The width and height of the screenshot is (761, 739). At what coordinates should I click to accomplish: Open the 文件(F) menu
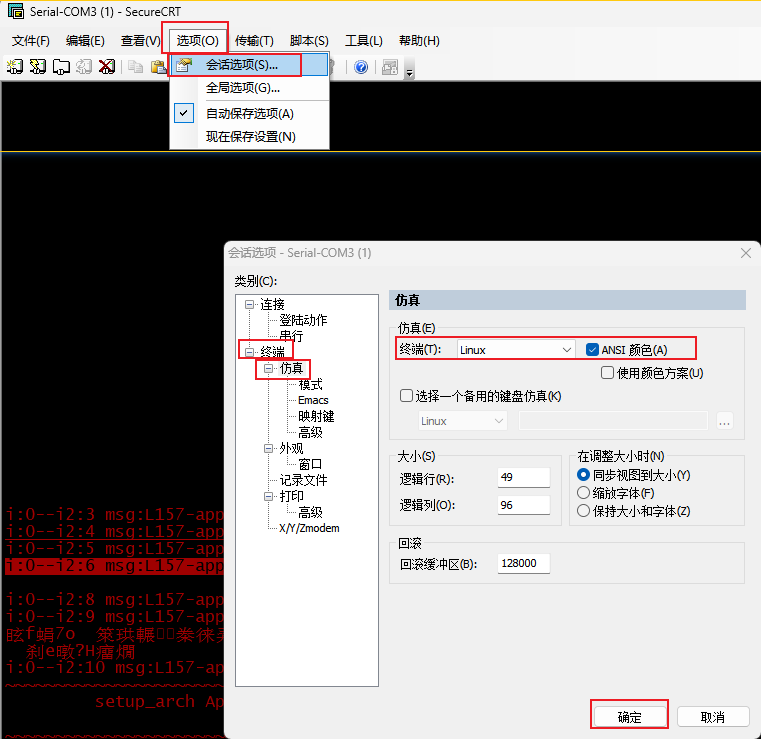(x=31, y=41)
